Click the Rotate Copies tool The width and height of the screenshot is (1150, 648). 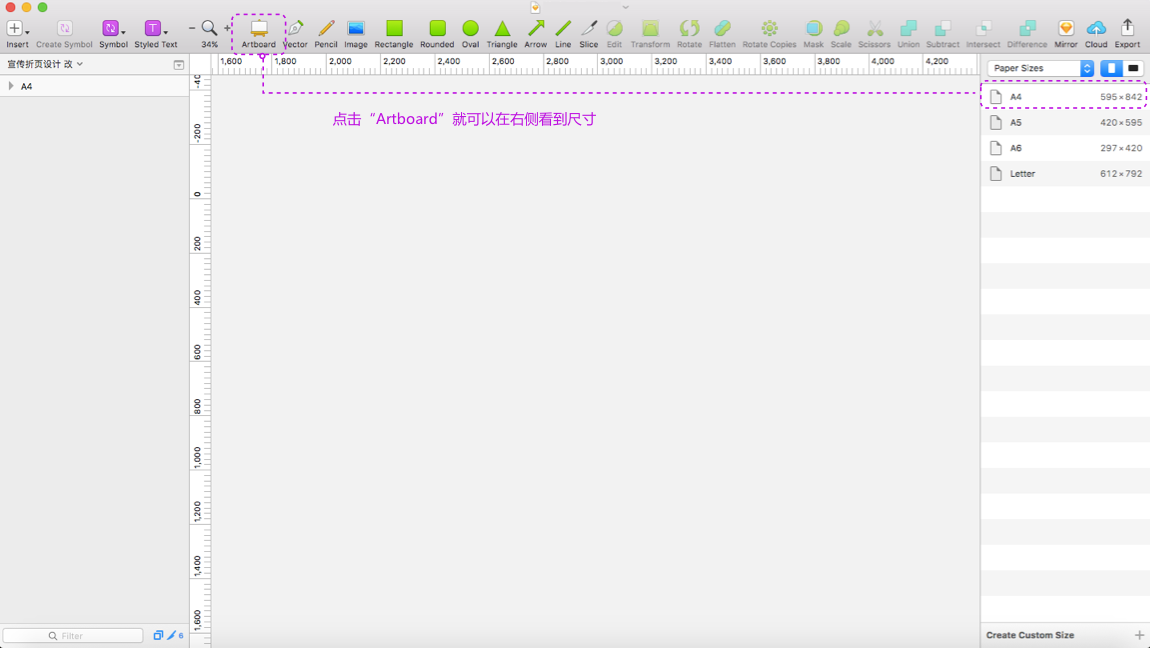pos(769,33)
